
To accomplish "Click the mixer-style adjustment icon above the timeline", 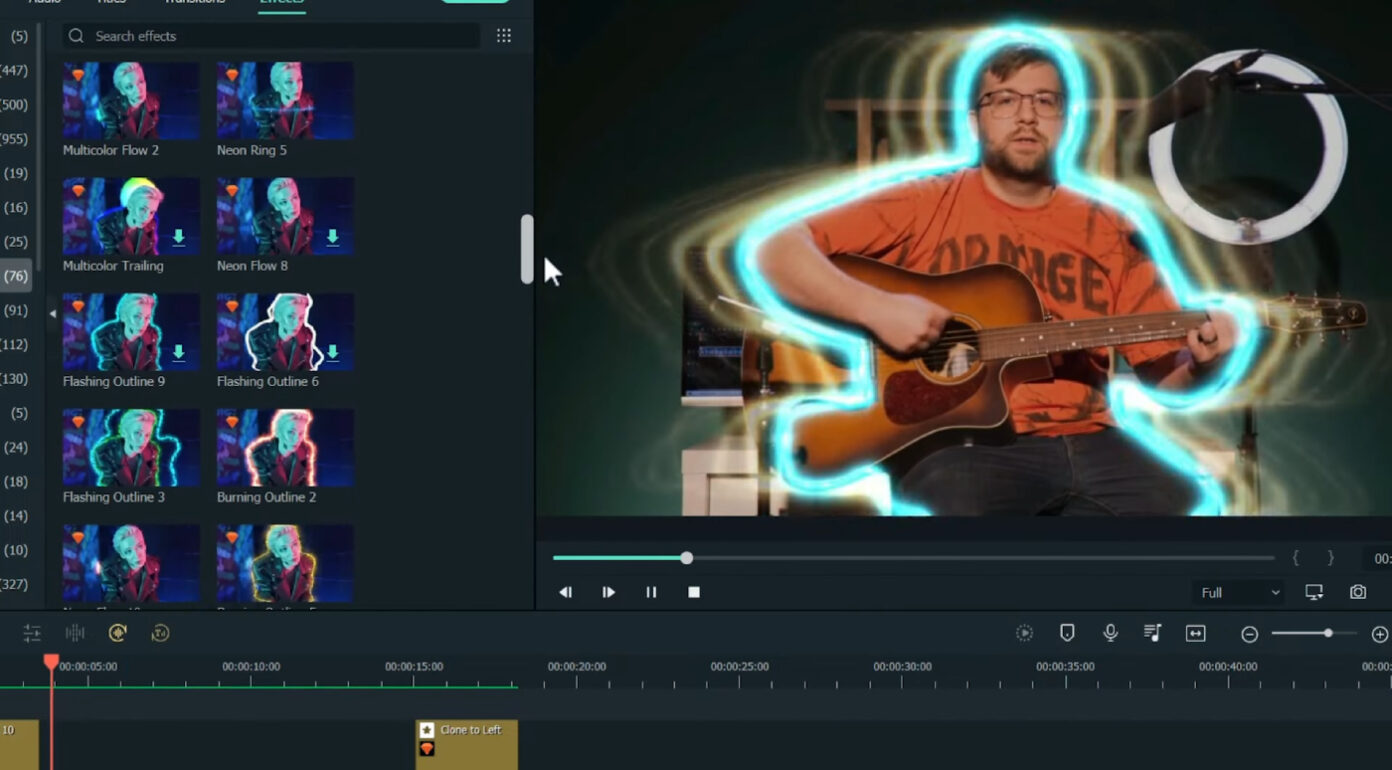I will (31, 633).
